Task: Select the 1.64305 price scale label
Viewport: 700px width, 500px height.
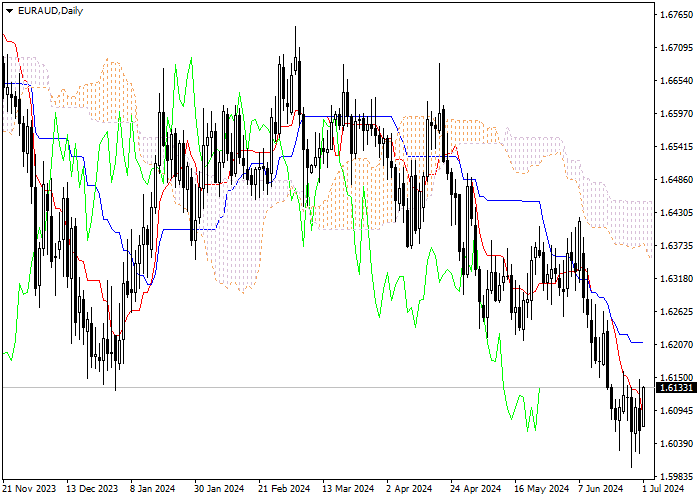Action: tap(676, 212)
